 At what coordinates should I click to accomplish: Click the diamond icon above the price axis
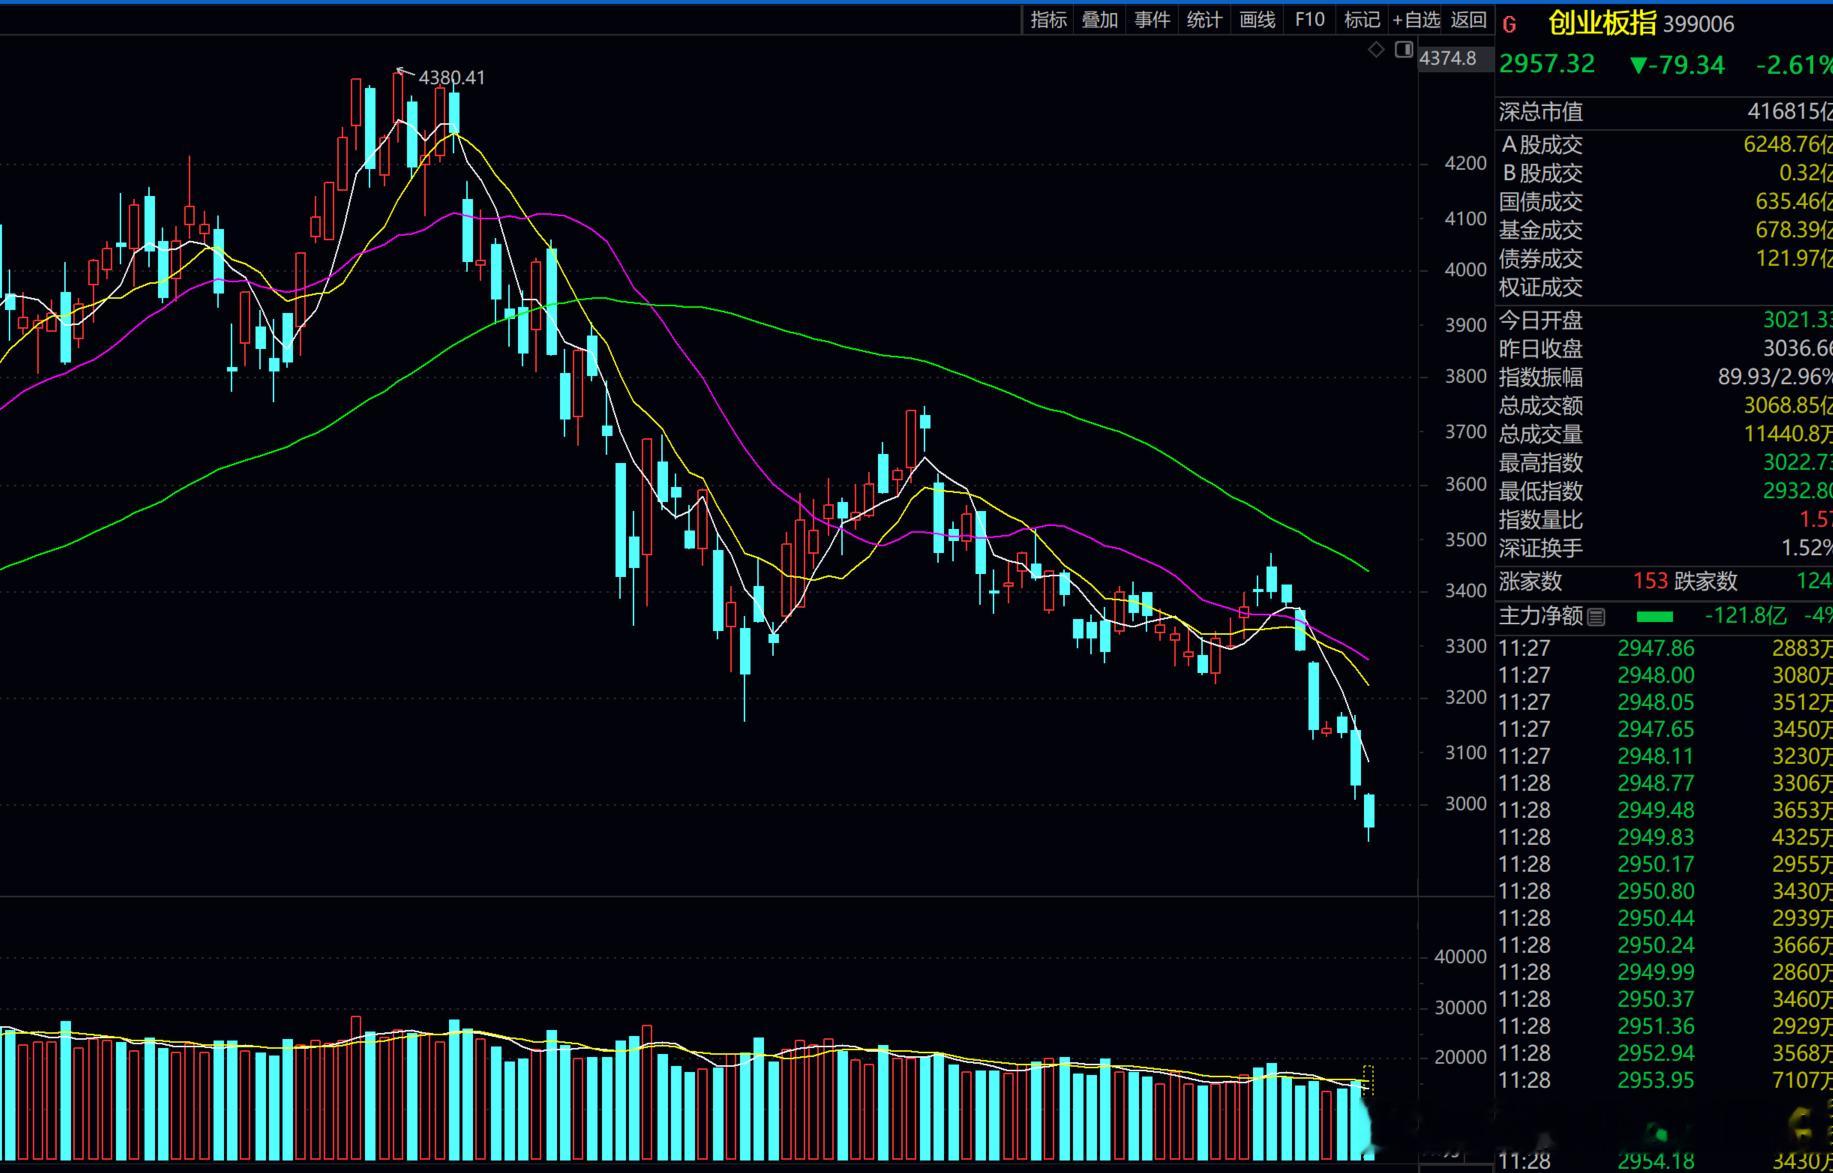pos(1377,49)
